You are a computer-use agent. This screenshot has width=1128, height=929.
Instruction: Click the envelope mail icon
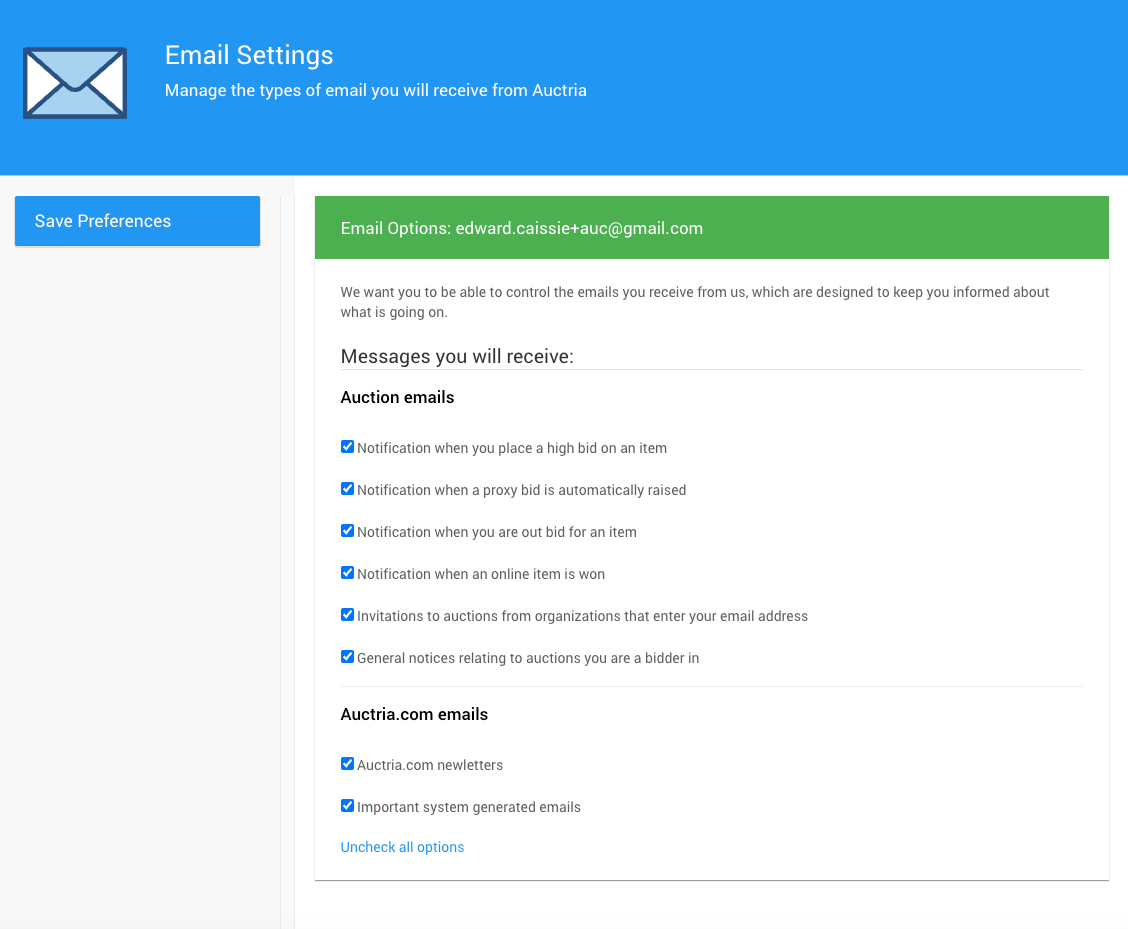pos(75,83)
